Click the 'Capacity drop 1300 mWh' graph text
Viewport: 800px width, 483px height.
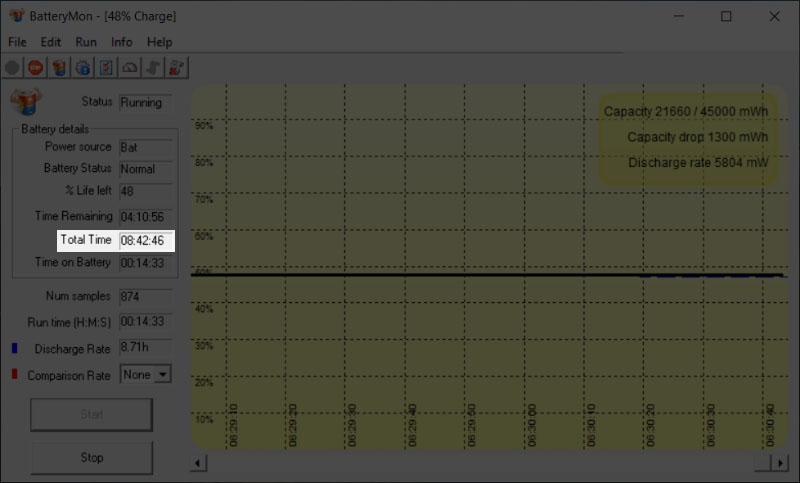click(x=697, y=137)
